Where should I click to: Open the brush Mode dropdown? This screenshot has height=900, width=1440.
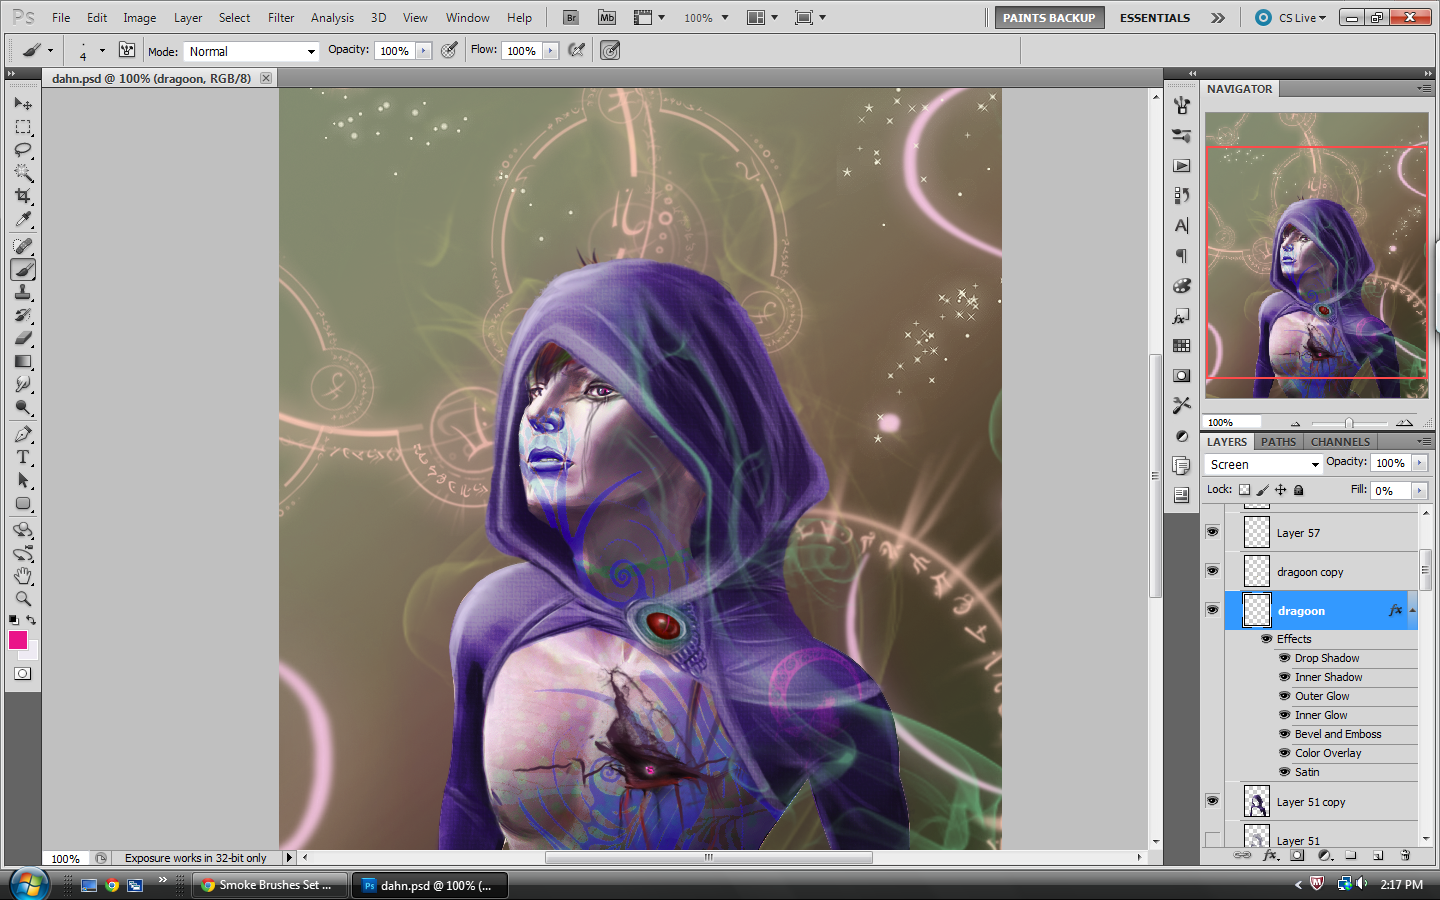251,51
